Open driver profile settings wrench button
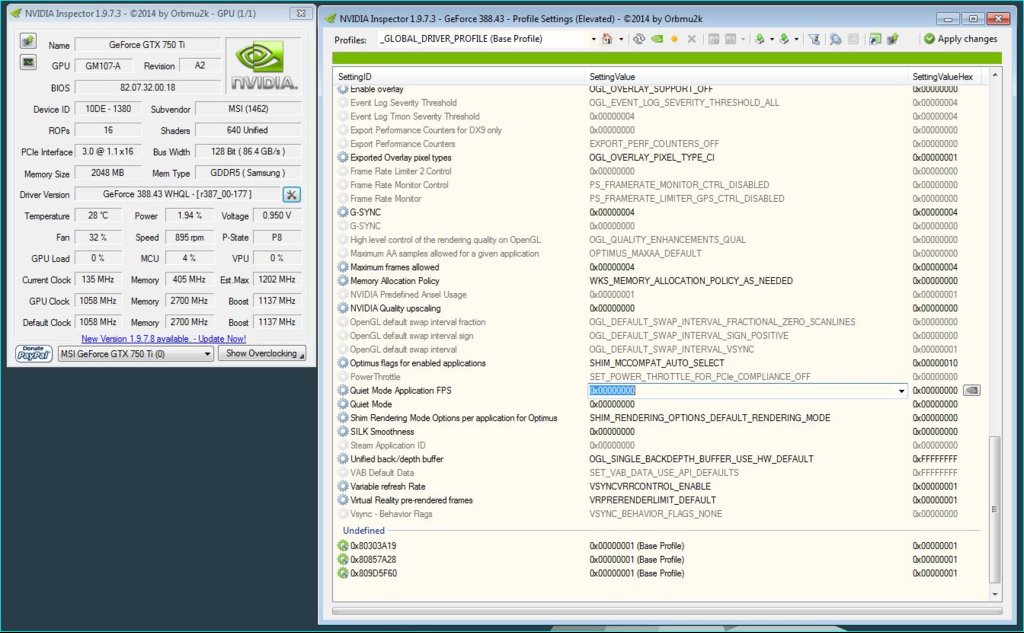The image size is (1024, 633). (x=291, y=195)
